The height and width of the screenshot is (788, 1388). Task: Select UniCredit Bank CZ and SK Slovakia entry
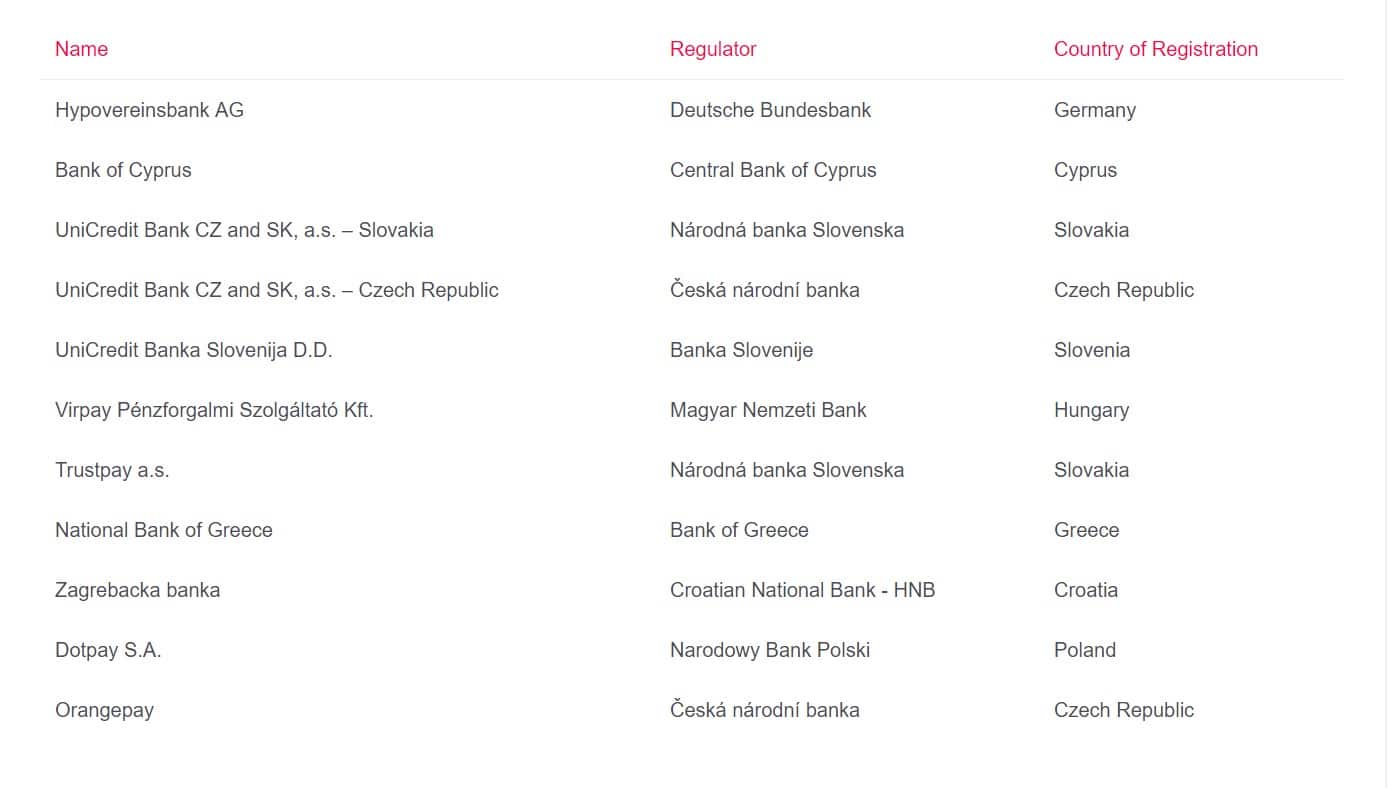(x=244, y=230)
